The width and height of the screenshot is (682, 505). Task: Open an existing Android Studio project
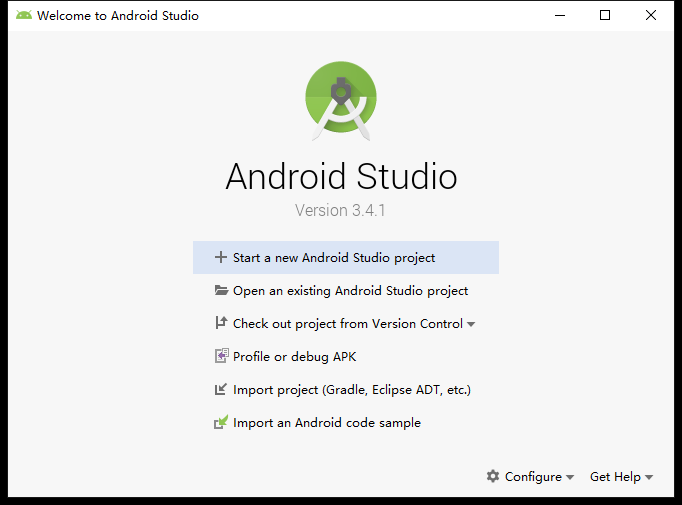coord(350,290)
